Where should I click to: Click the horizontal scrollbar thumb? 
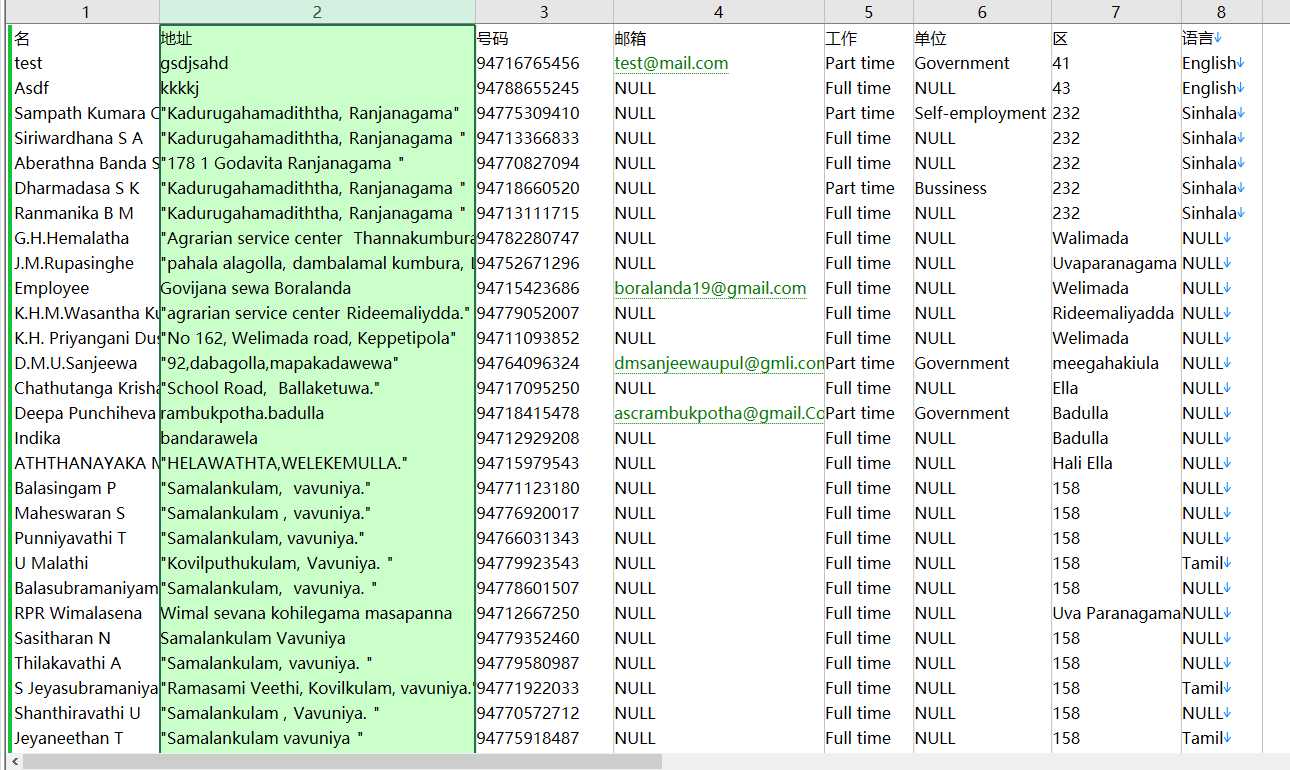342,762
